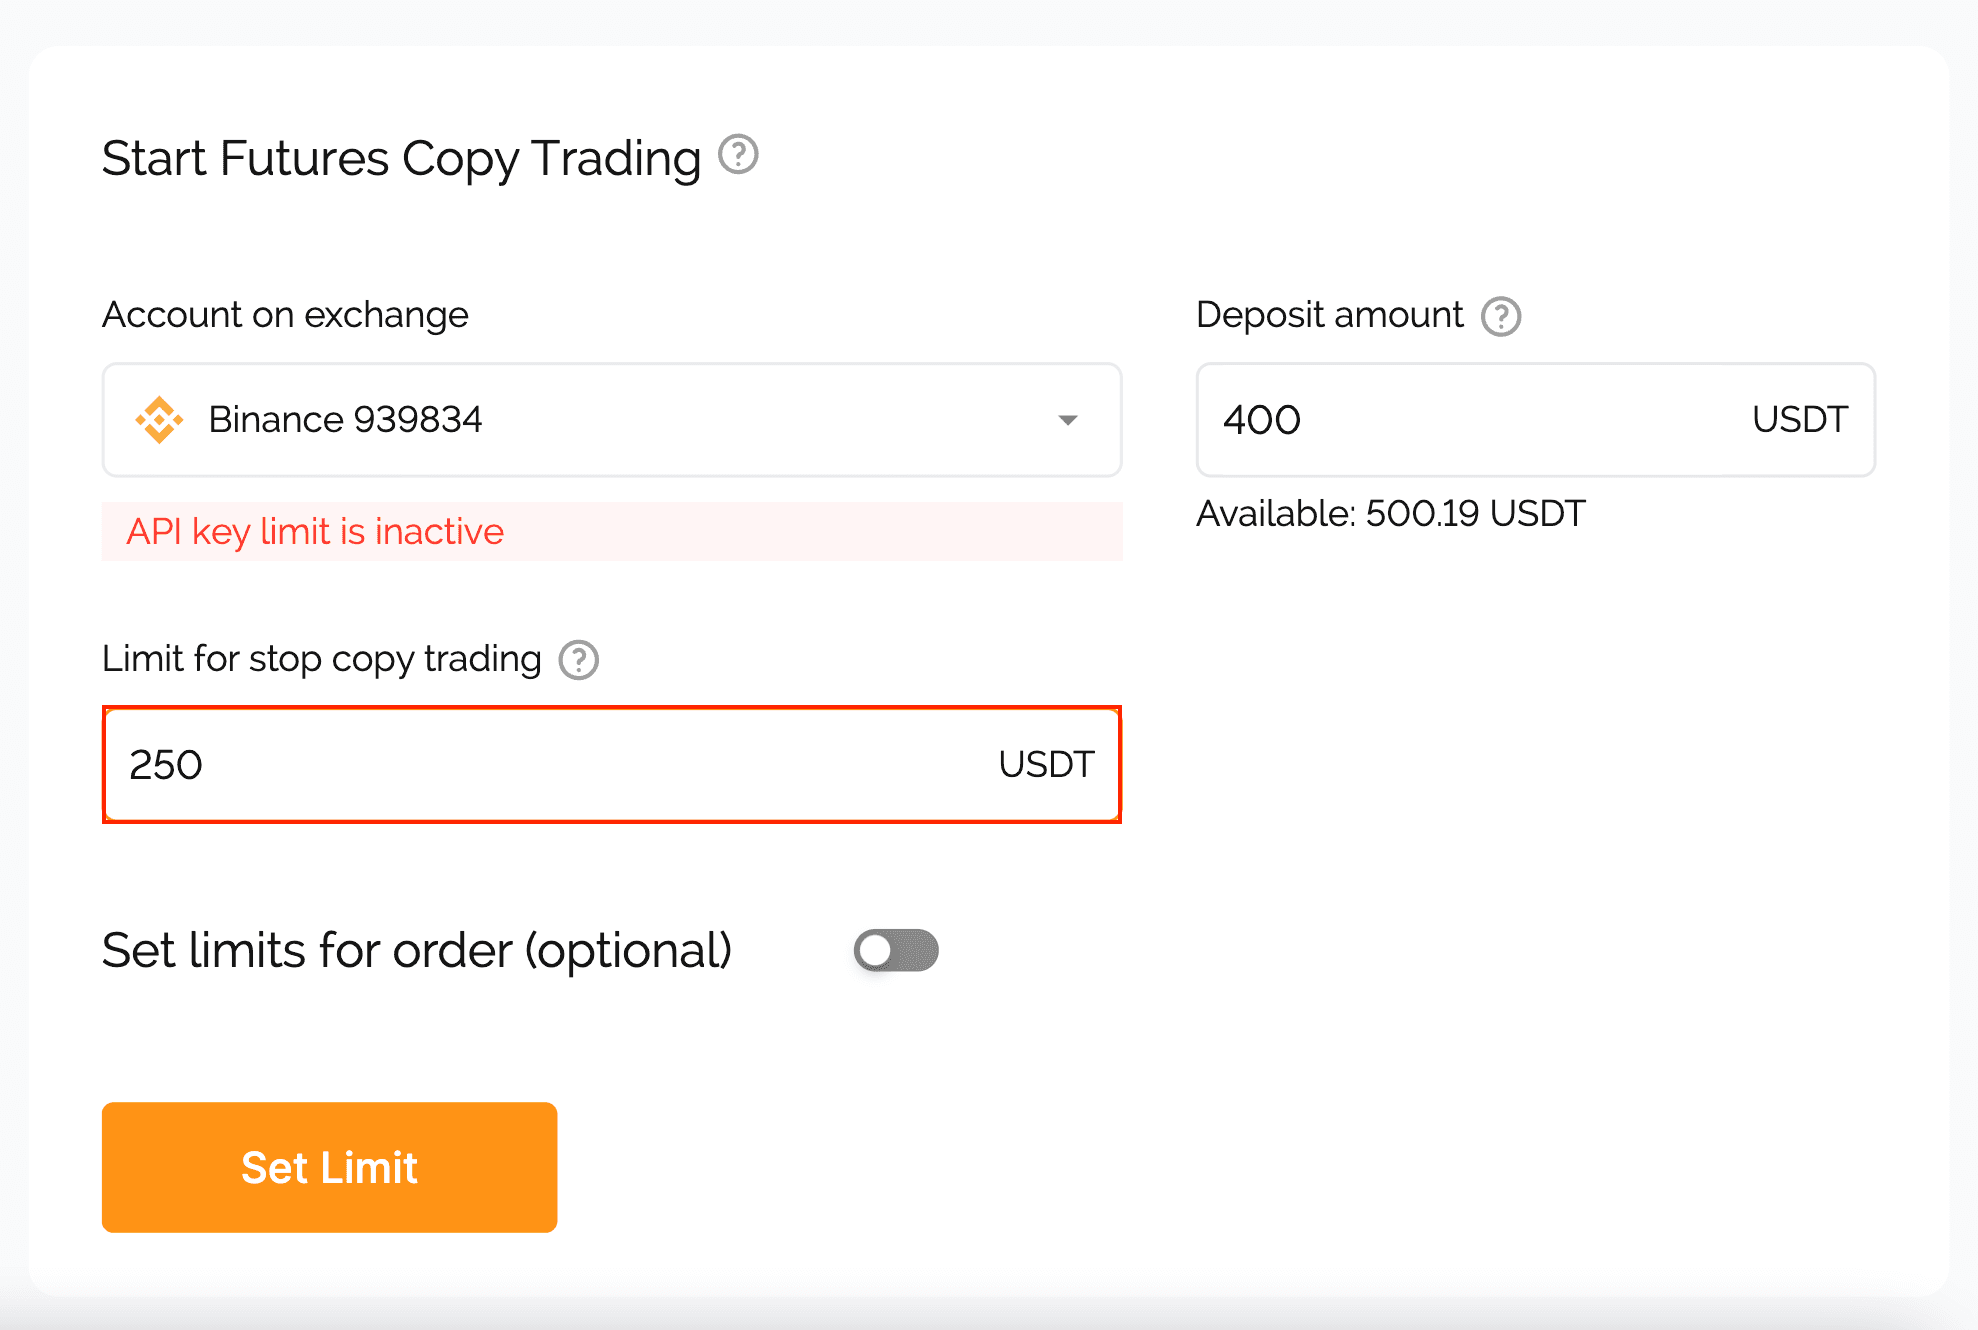The image size is (1978, 1330).
Task: Click the white knob of the order limits switch
Action: pos(875,950)
